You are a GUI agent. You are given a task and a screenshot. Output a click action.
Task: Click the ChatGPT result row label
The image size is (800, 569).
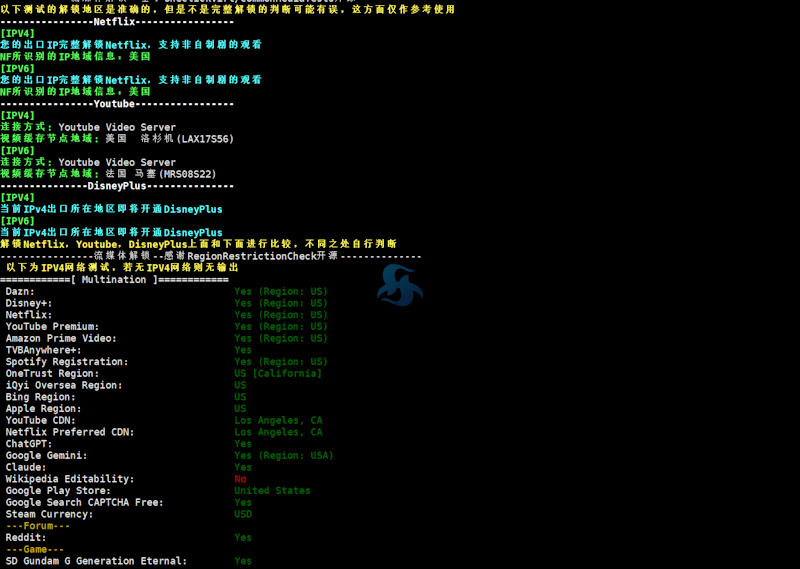(x=29, y=444)
